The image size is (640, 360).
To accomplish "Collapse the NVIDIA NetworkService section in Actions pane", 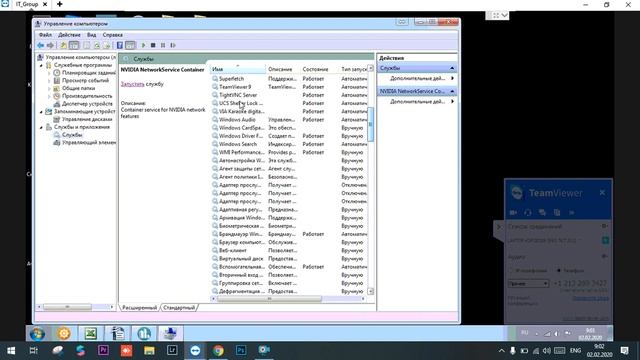I will tap(452, 91).
